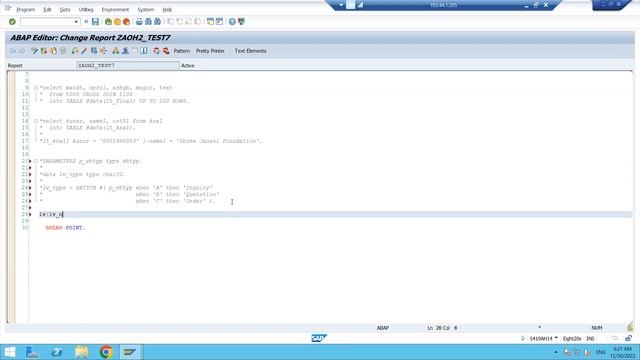
Task: Show hidden system tray icons
Action: [556, 352]
